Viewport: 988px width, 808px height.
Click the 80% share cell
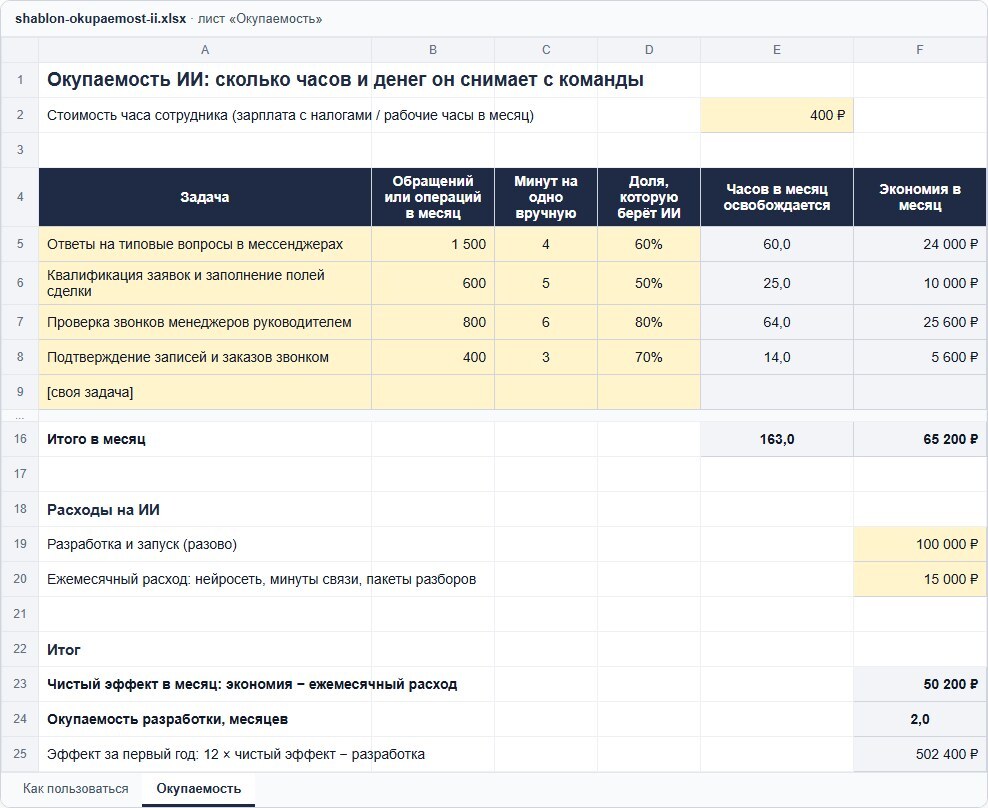(x=649, y=322)
